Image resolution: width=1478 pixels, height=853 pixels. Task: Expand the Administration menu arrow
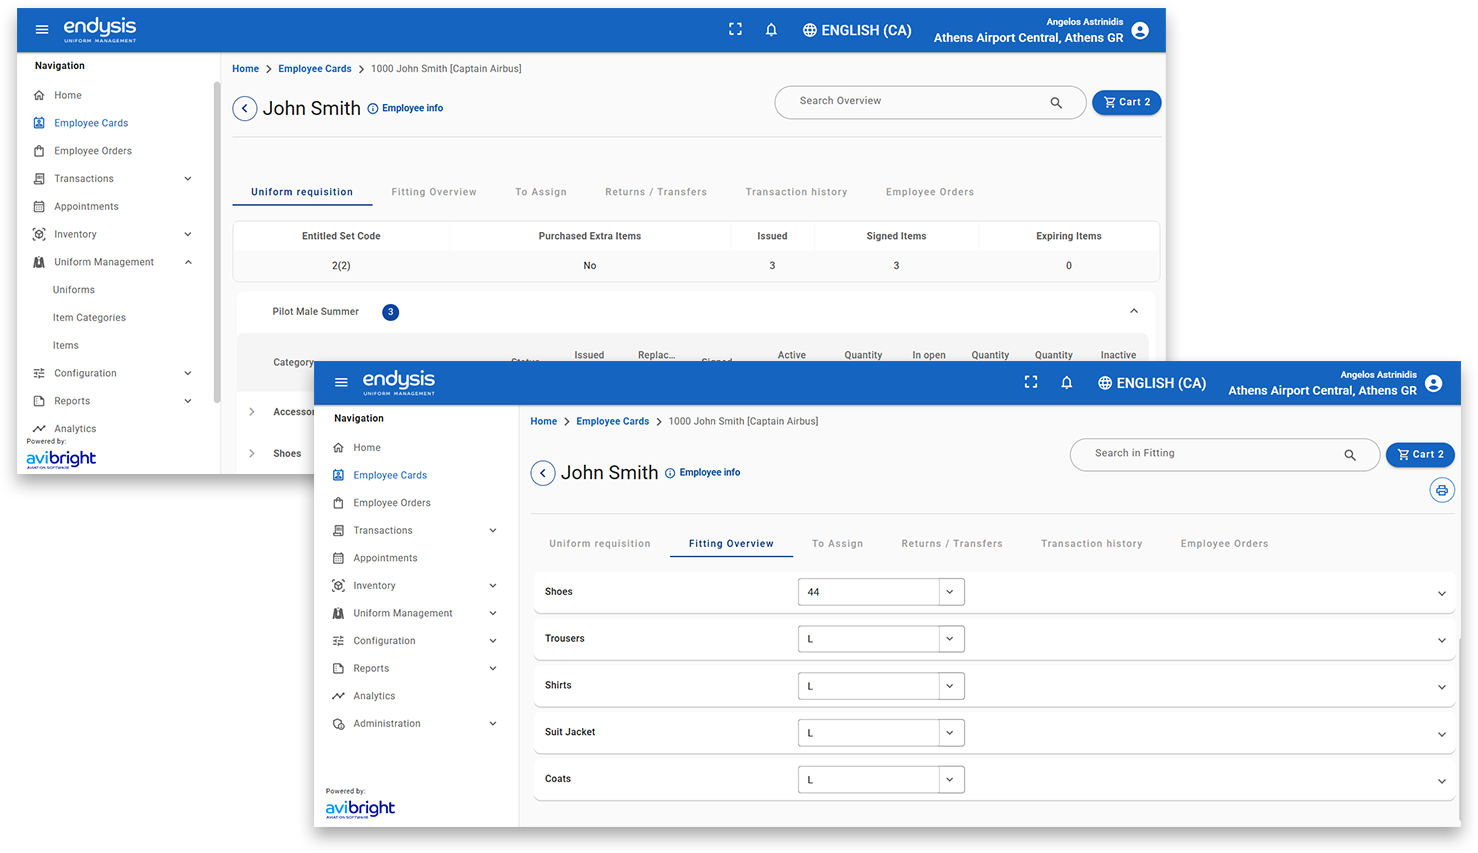coord(492,724)
